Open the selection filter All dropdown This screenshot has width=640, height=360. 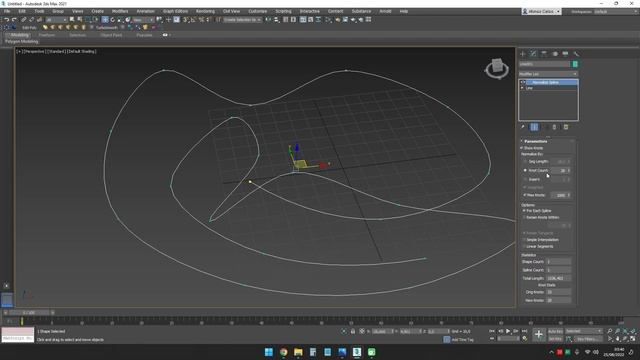(x=56, y=20)
